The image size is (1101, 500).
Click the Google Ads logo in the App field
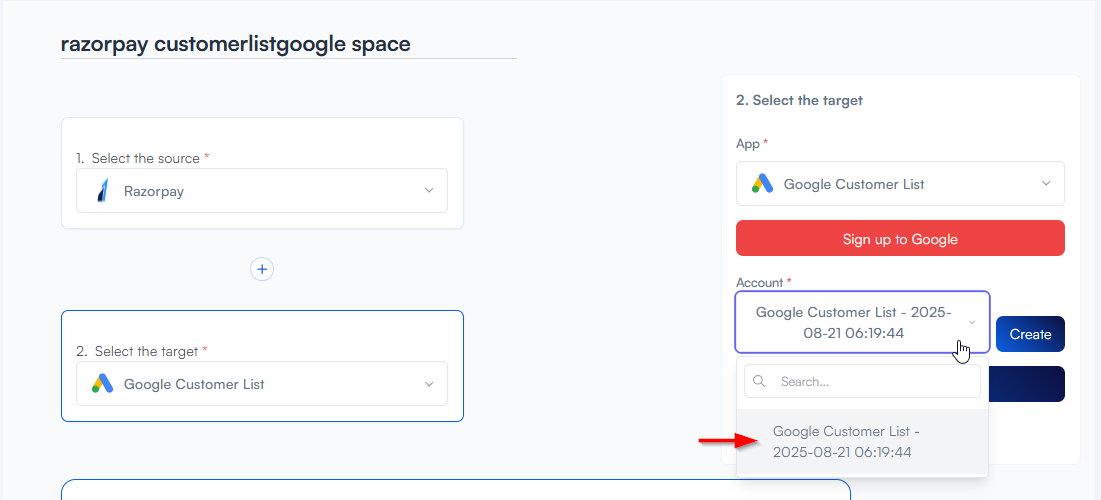pyautogui.click(x=763, y=184)
